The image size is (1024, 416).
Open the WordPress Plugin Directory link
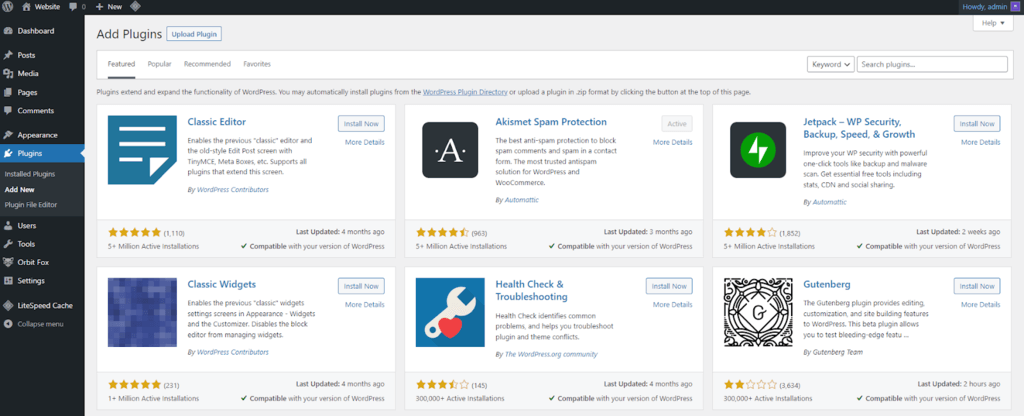coord(464,92)
